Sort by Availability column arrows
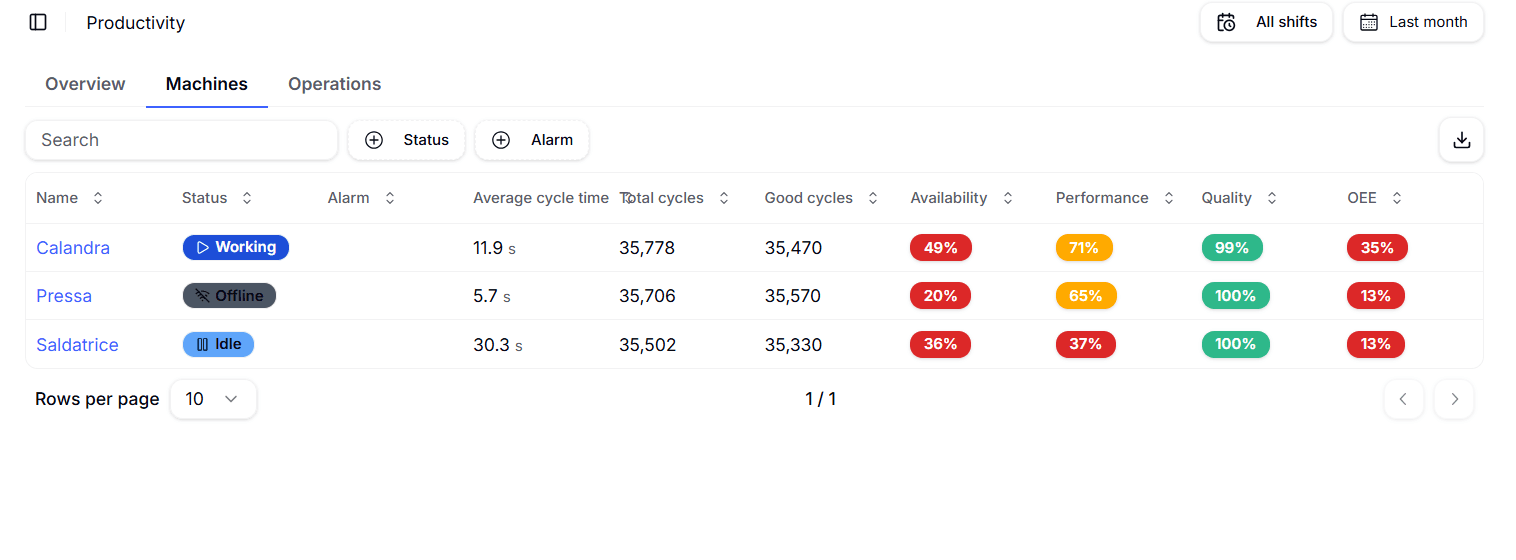1516x560 pixels. (x=1008, y=198)
